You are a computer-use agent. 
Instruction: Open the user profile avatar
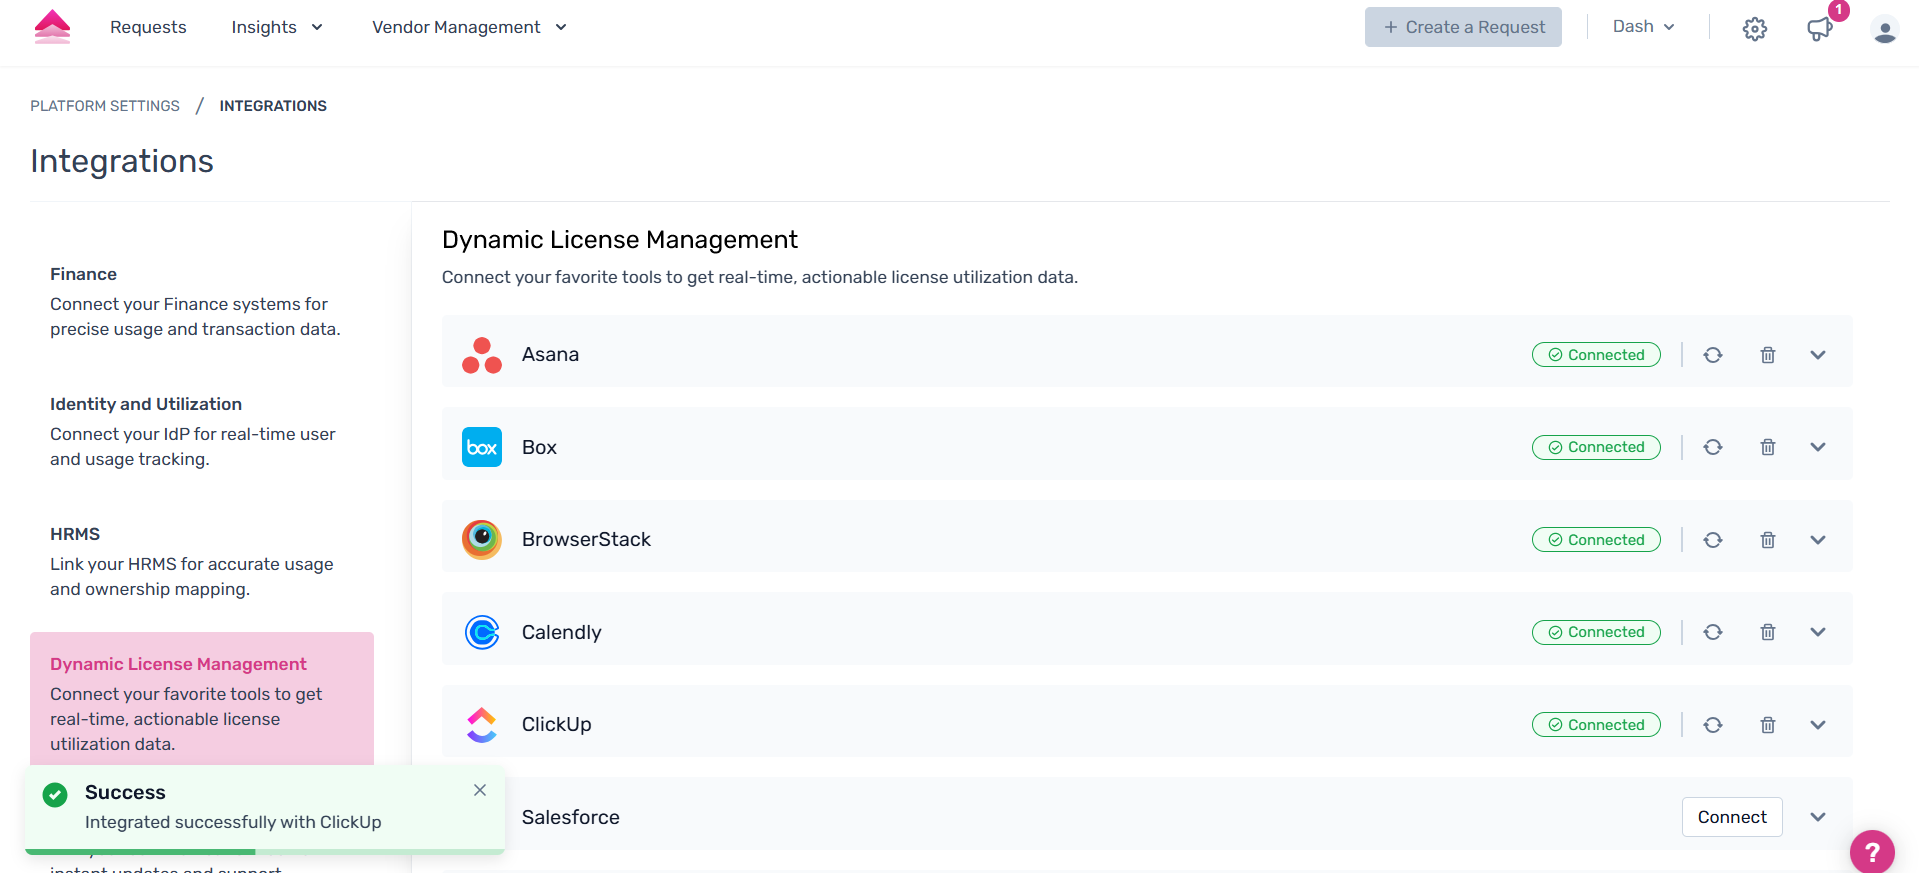click(x=1885, y=30)
